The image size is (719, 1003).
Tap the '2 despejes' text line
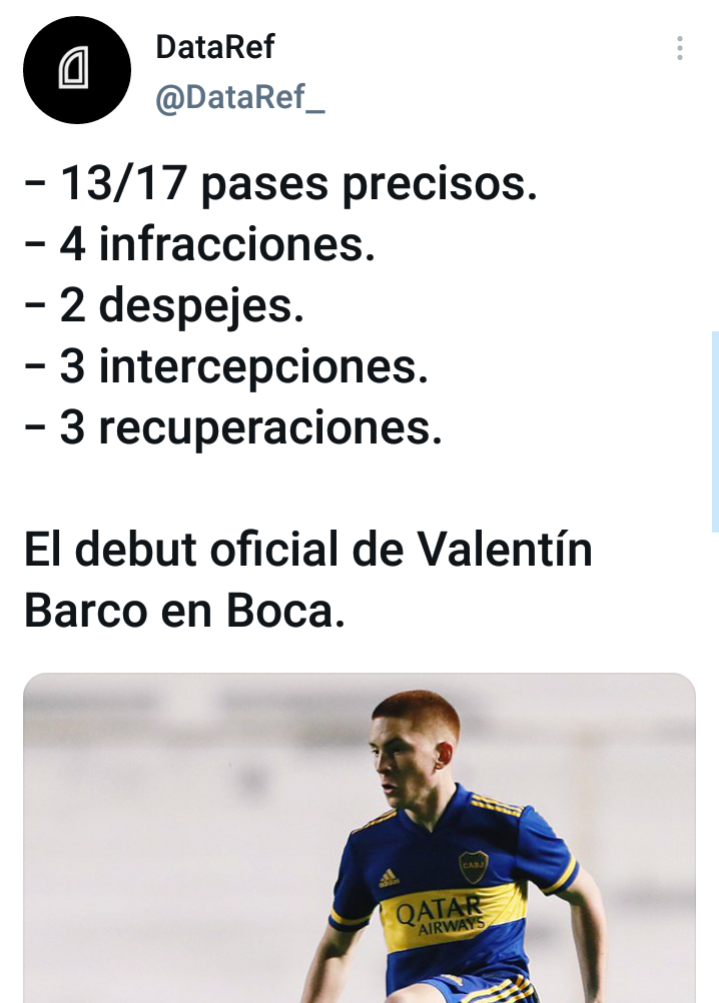(x=164, y=306)
